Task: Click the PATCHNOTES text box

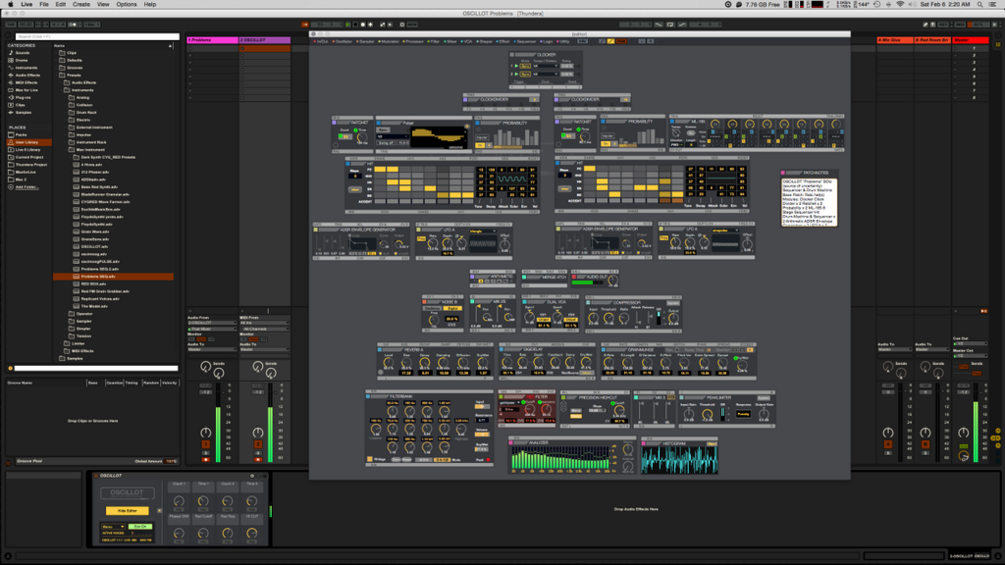Action: pyautogui.click(x=809, y=202)
